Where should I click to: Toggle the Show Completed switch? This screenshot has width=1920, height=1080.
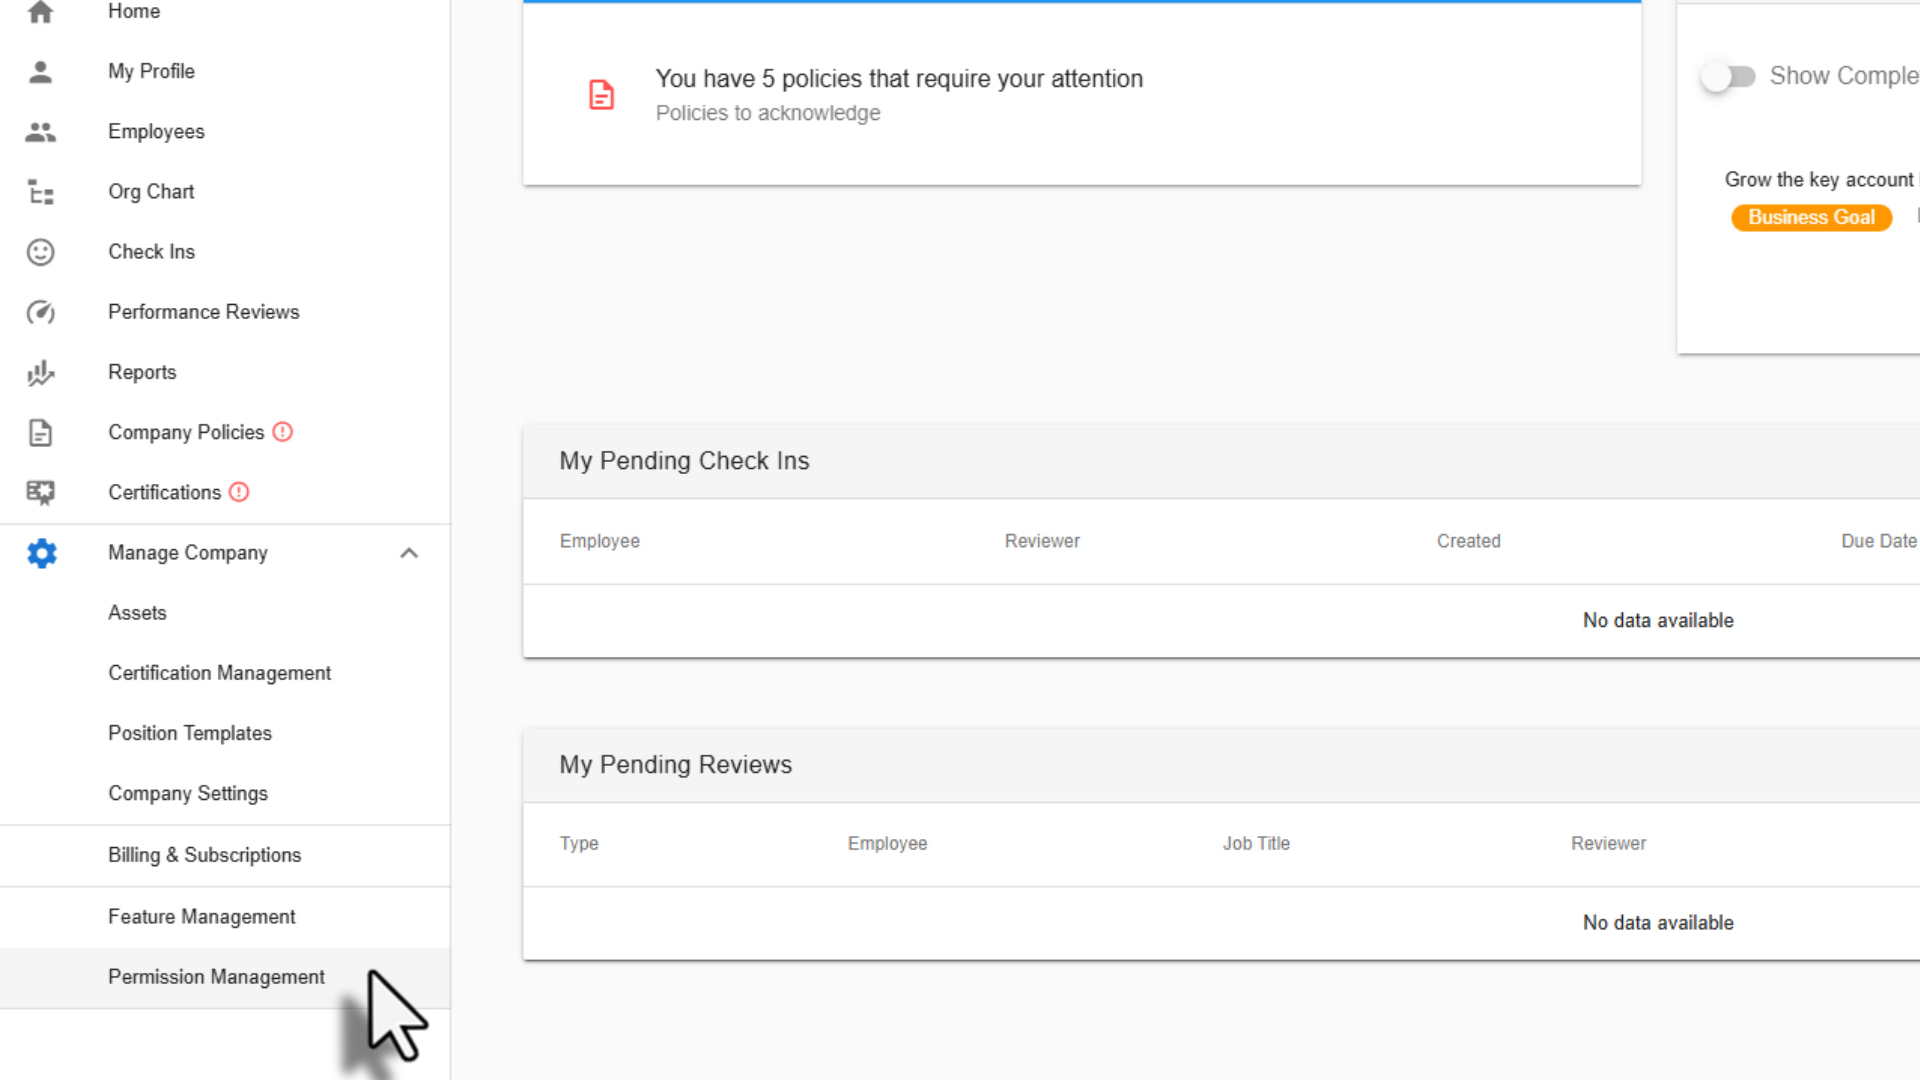coord(1729,77)
